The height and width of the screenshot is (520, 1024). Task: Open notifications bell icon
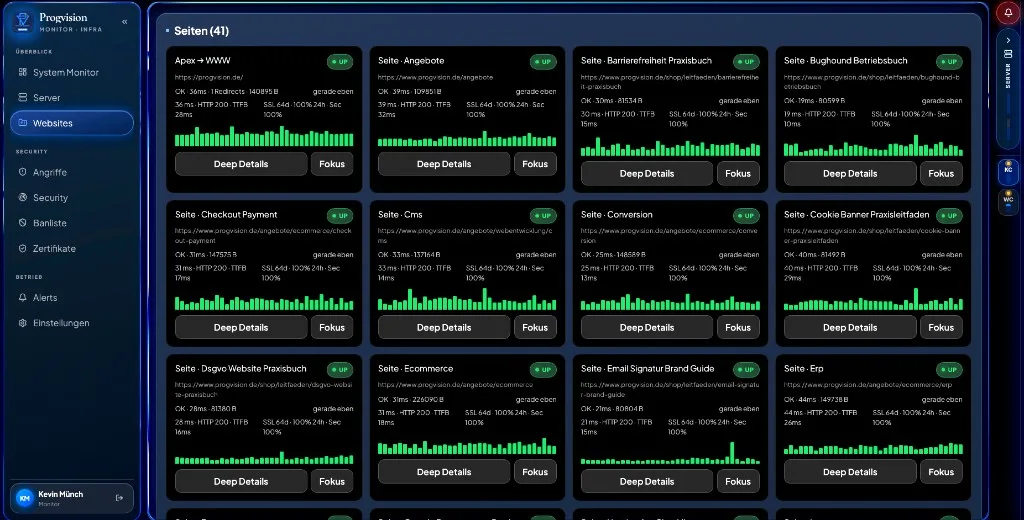1008,13
